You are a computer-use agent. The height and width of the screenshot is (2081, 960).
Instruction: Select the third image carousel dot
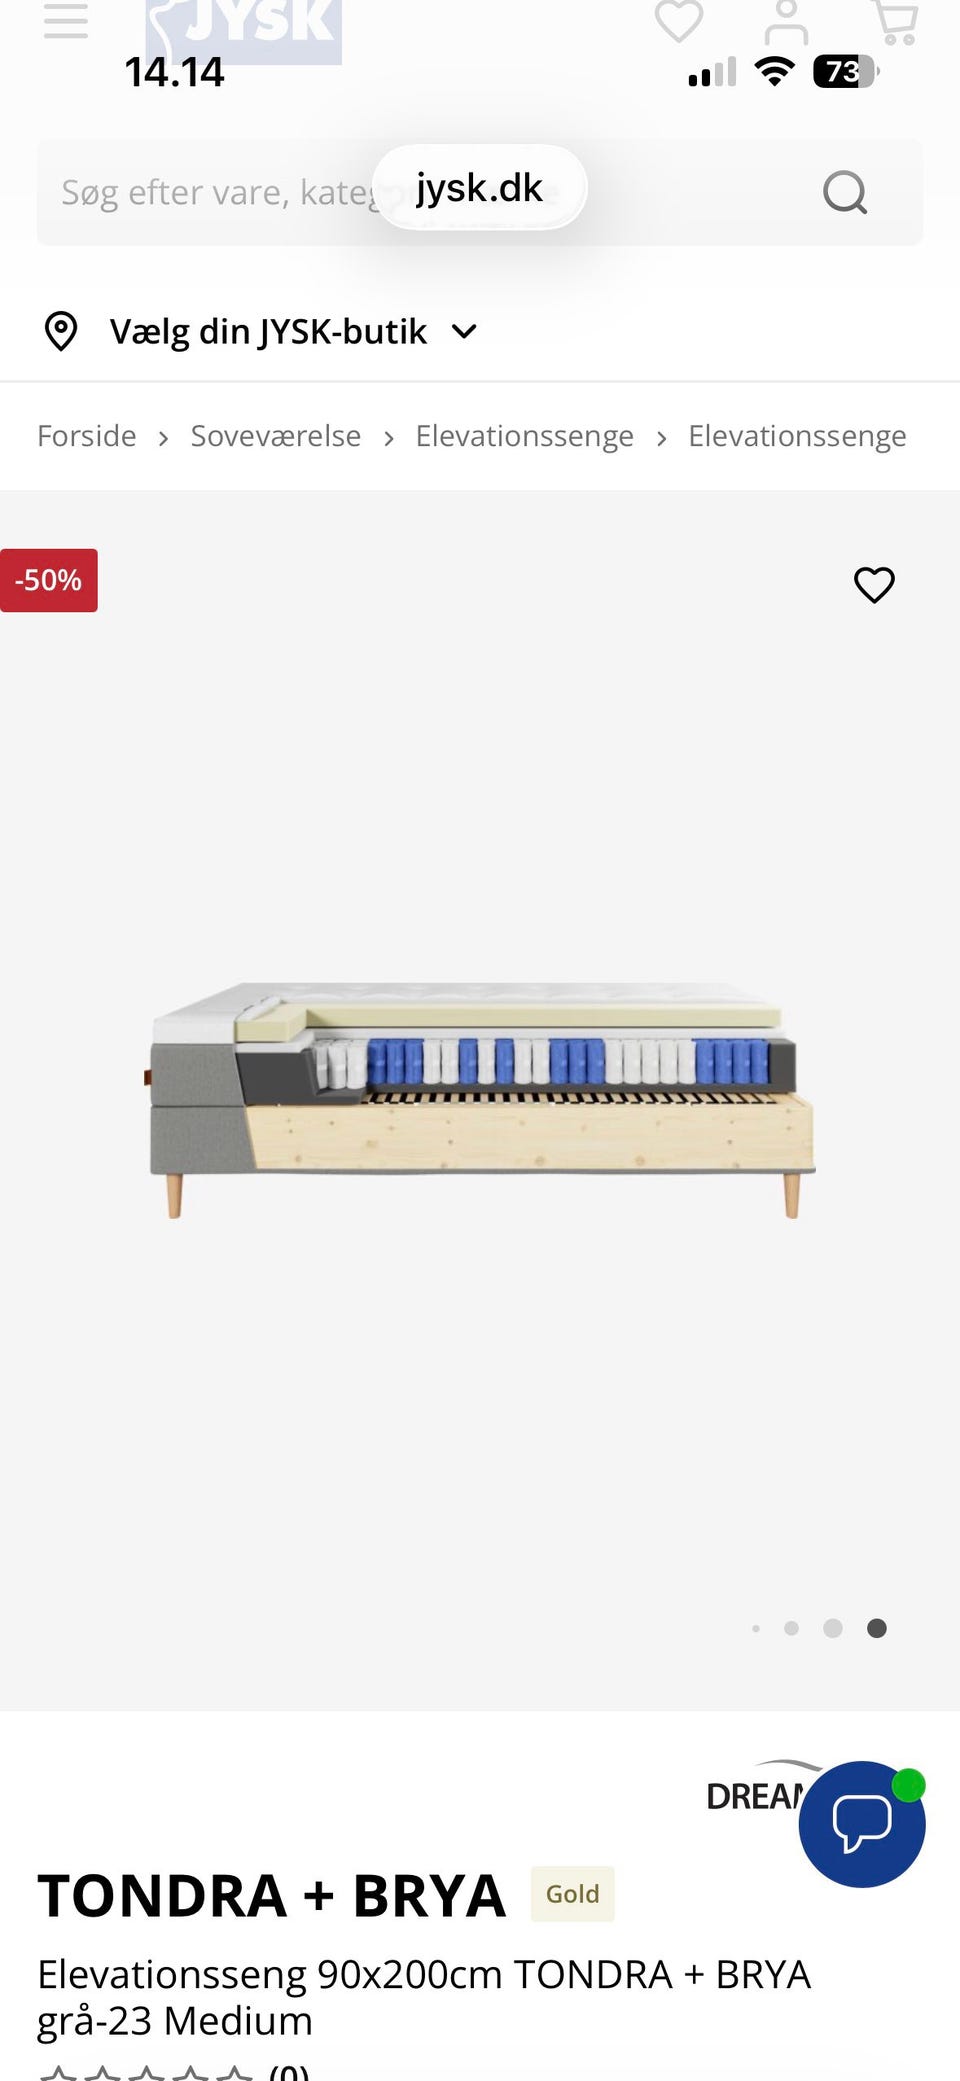833,1628
